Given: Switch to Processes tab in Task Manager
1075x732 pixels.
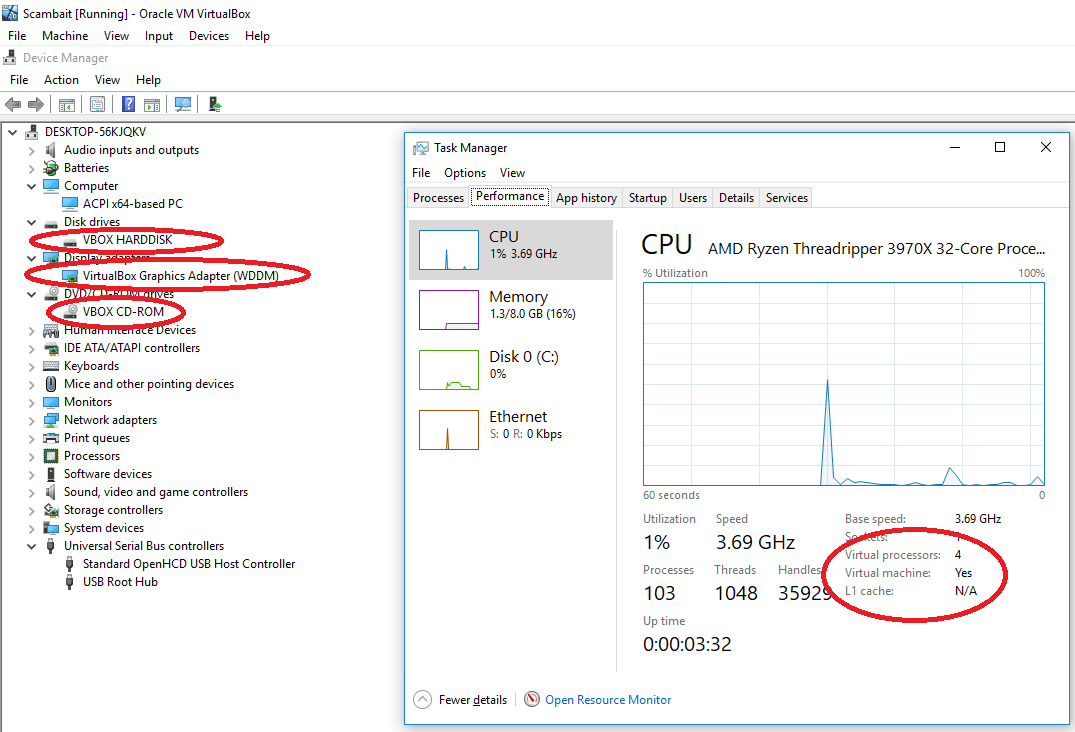Looking at the screenshot, I should coord(438,197).
